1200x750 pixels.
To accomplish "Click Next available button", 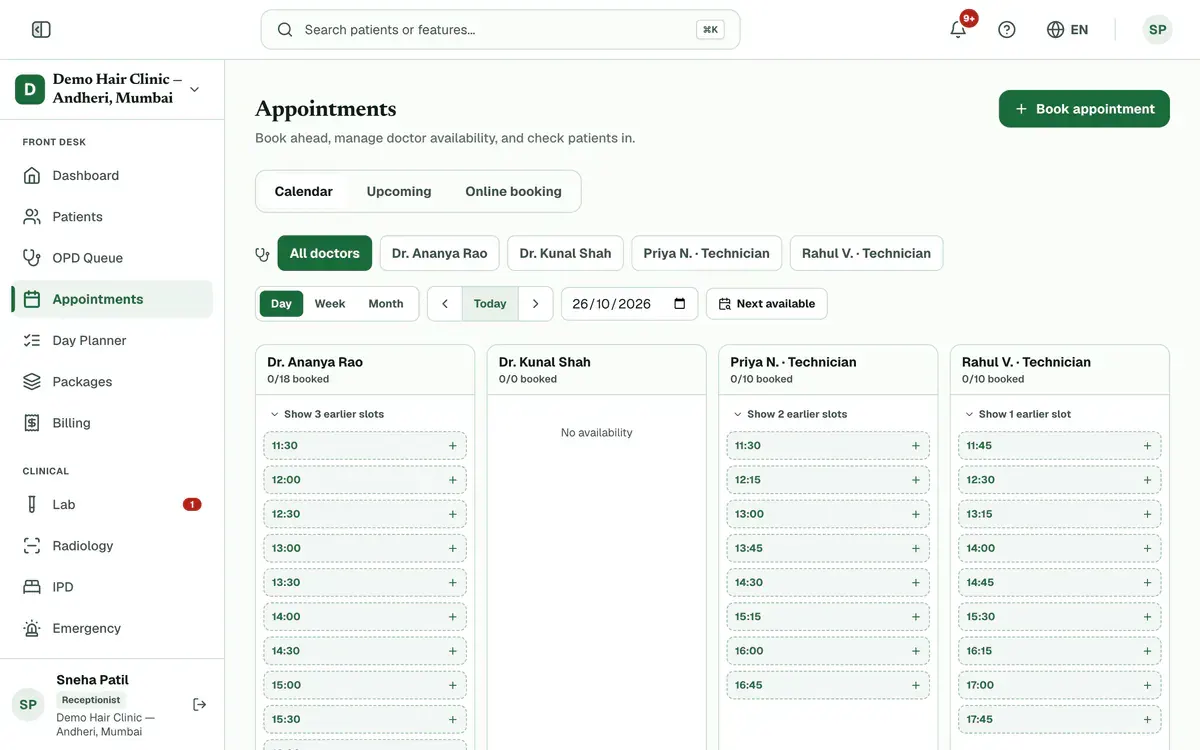I will tap(767, 304).
